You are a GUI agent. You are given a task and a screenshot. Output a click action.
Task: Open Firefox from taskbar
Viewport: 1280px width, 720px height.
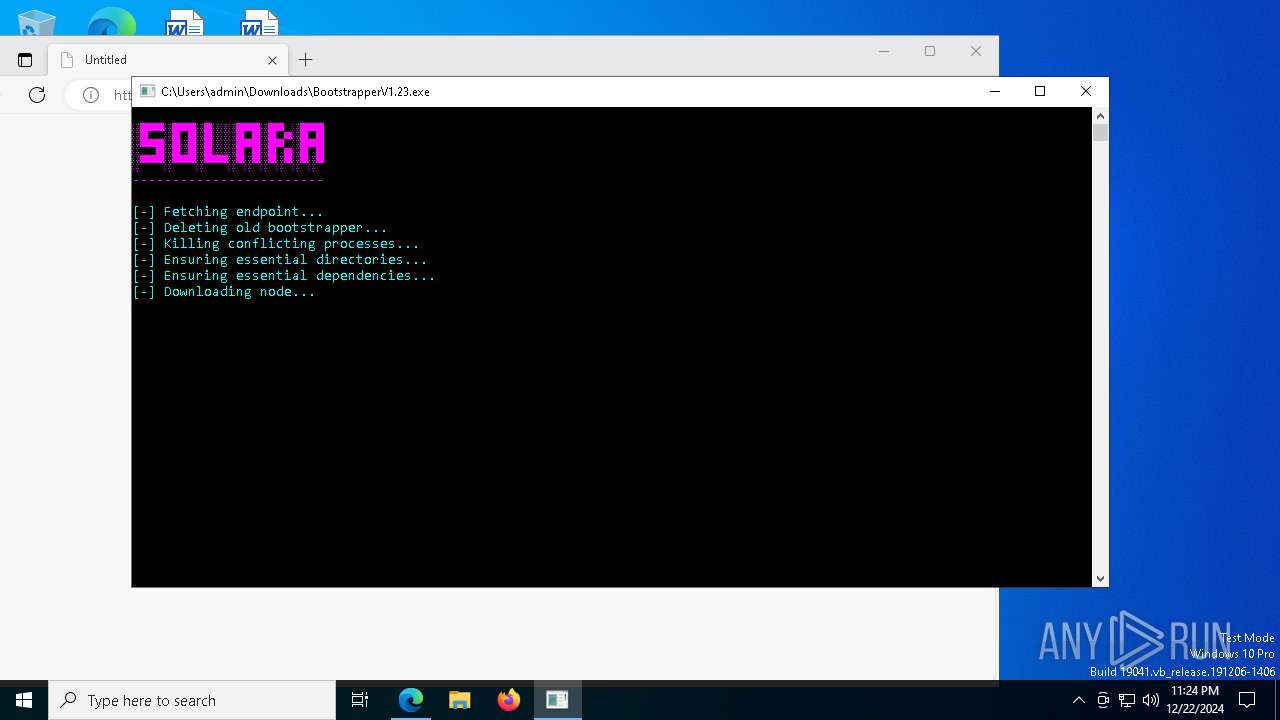tap(509, 700)
